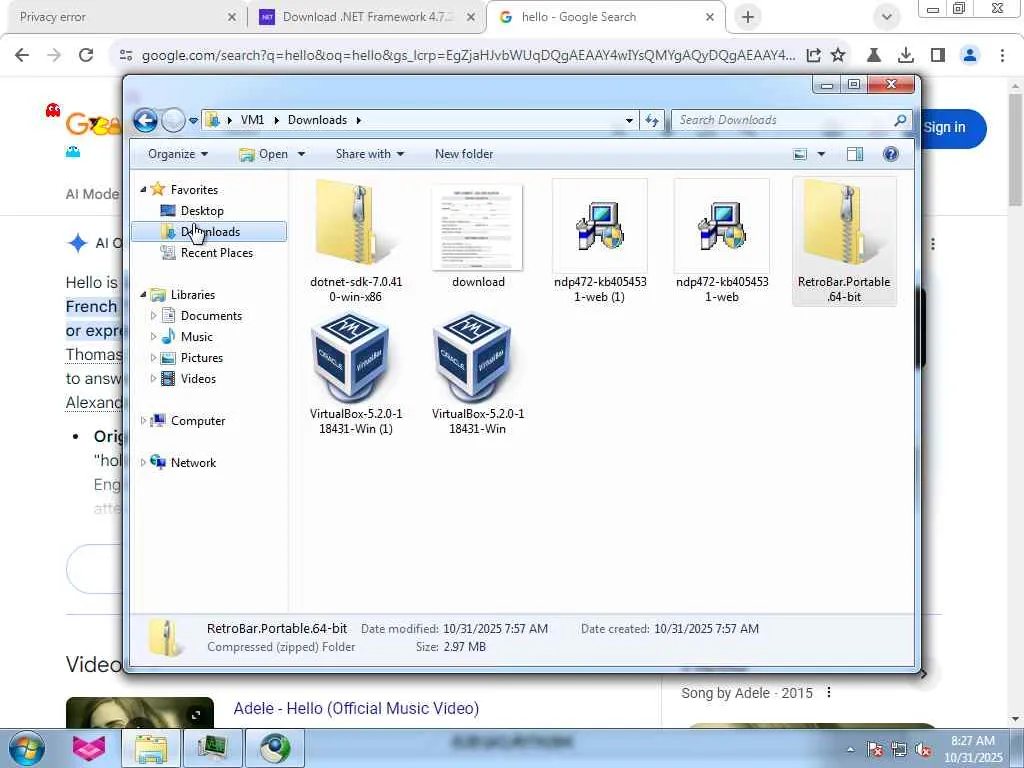
Task: Open the Windows Start menu
Action: coord(26,748)
